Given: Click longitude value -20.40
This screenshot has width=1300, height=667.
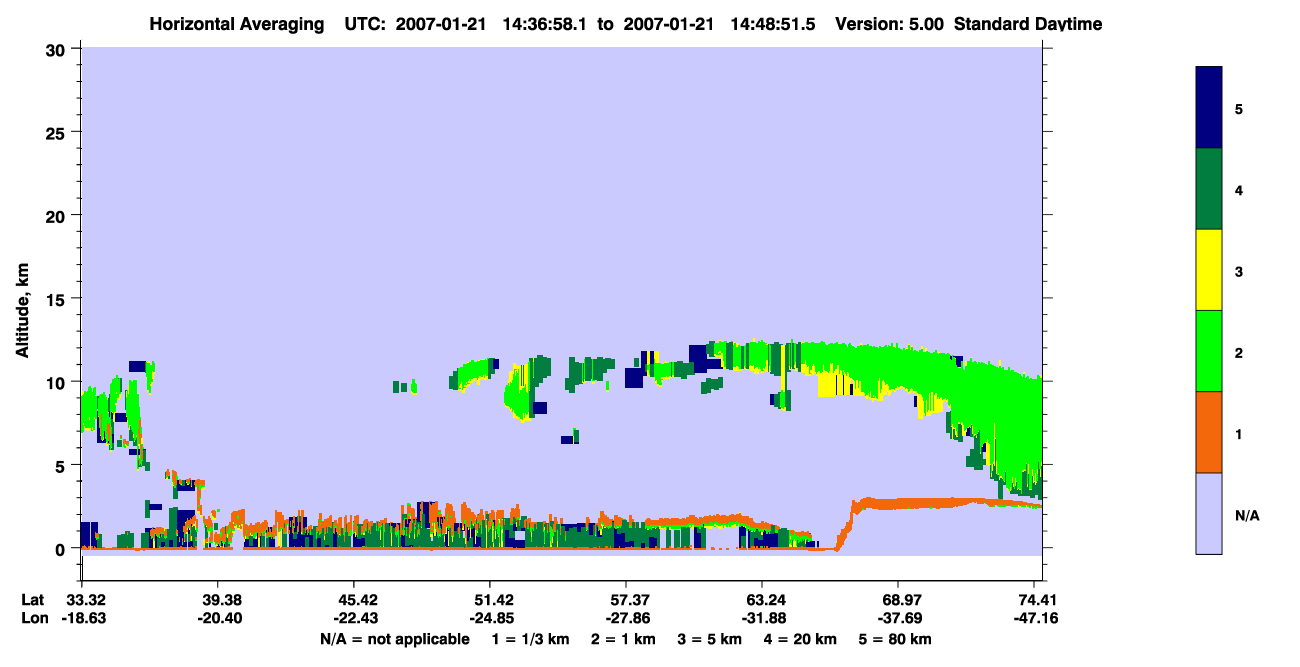Looking at the screenshot, I should (x=218, y=618).
